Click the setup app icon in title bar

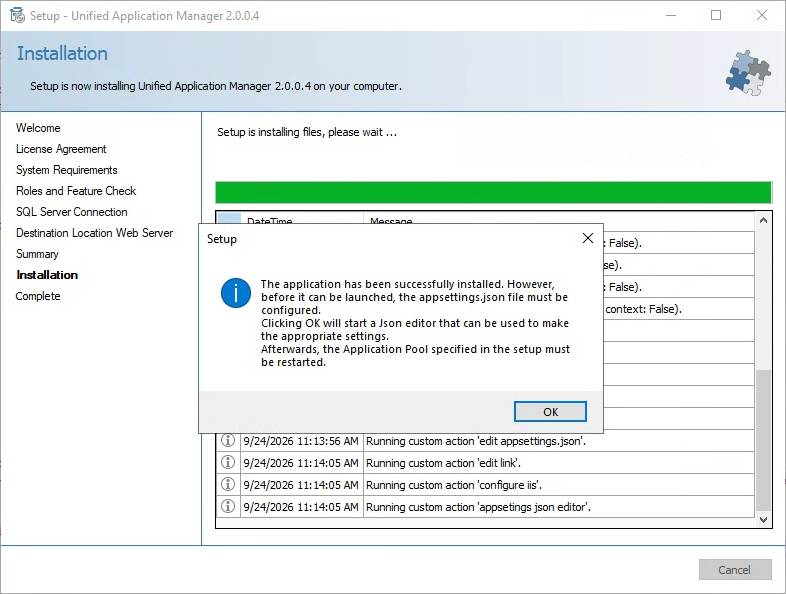click(17, 16)
